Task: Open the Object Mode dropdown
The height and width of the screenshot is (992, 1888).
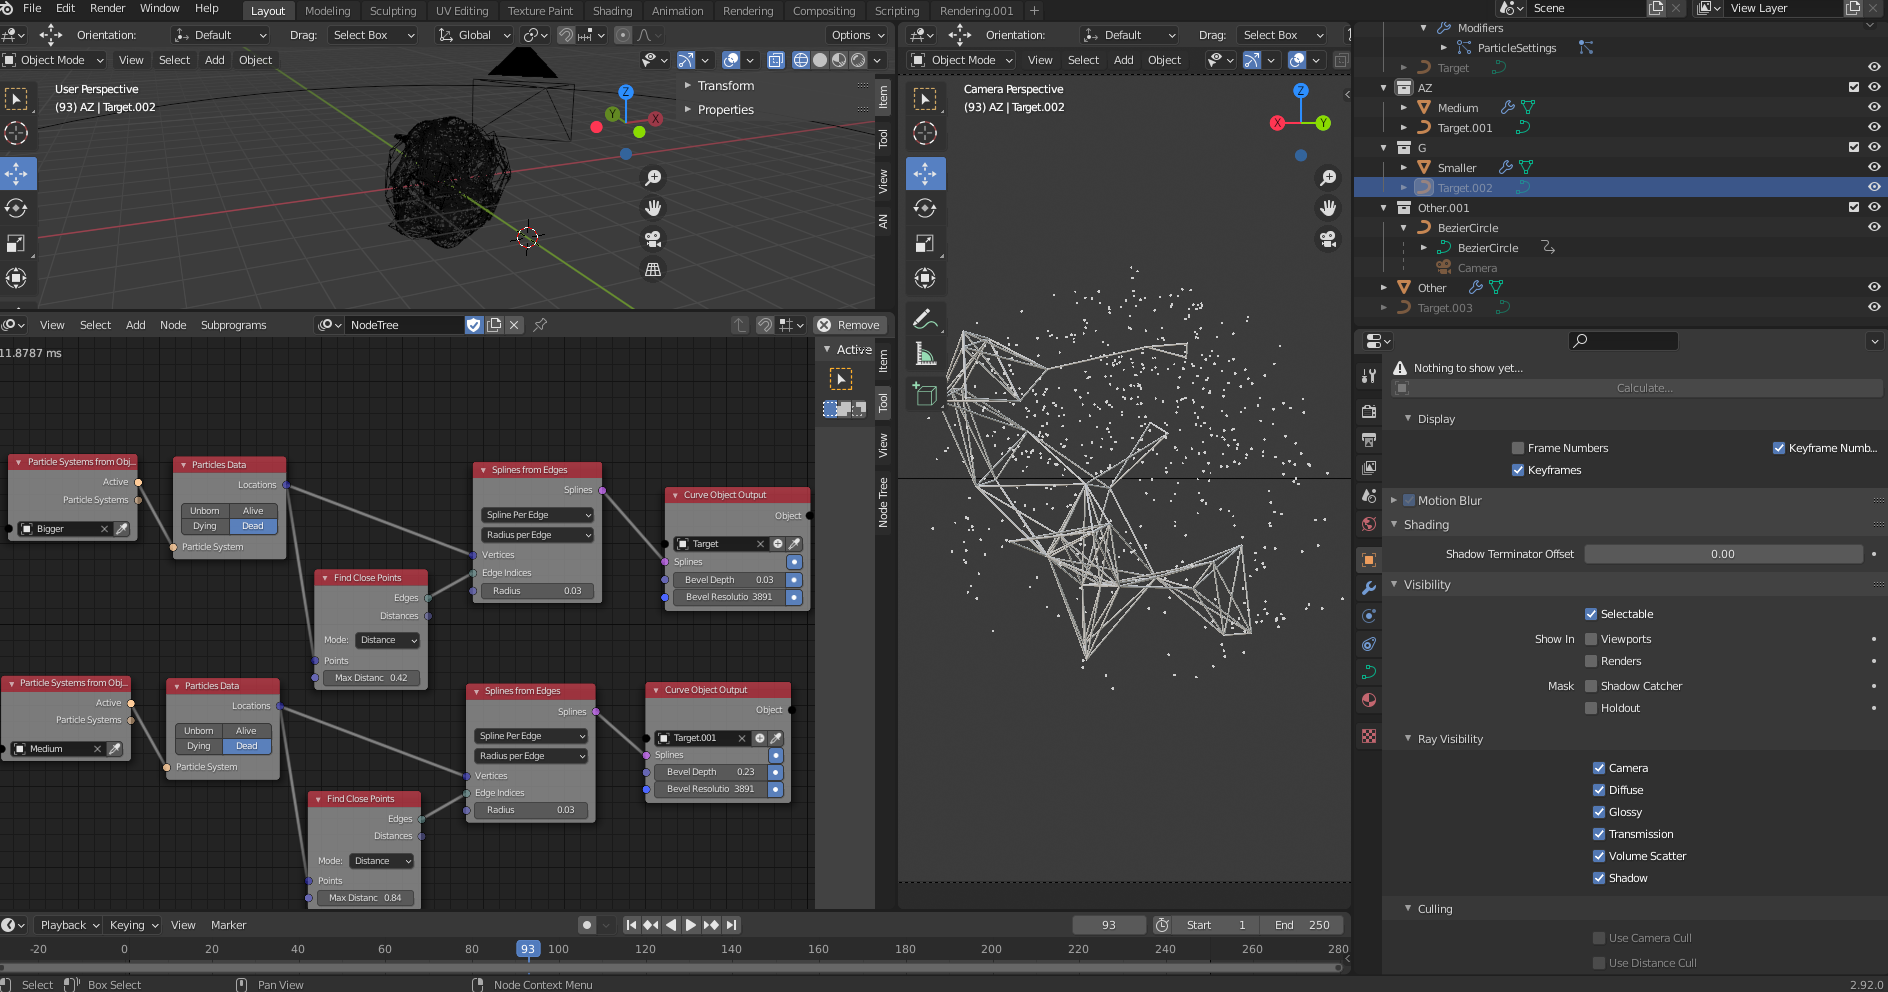Action: coord(54,59)
